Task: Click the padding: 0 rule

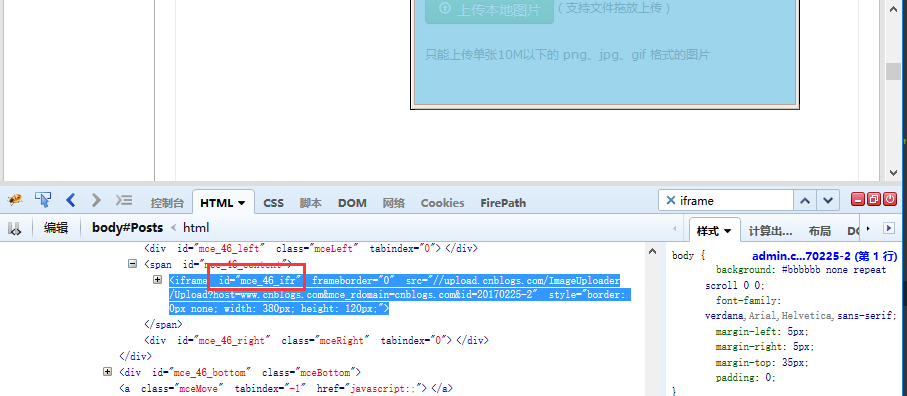Action: (x=745, y=378)
